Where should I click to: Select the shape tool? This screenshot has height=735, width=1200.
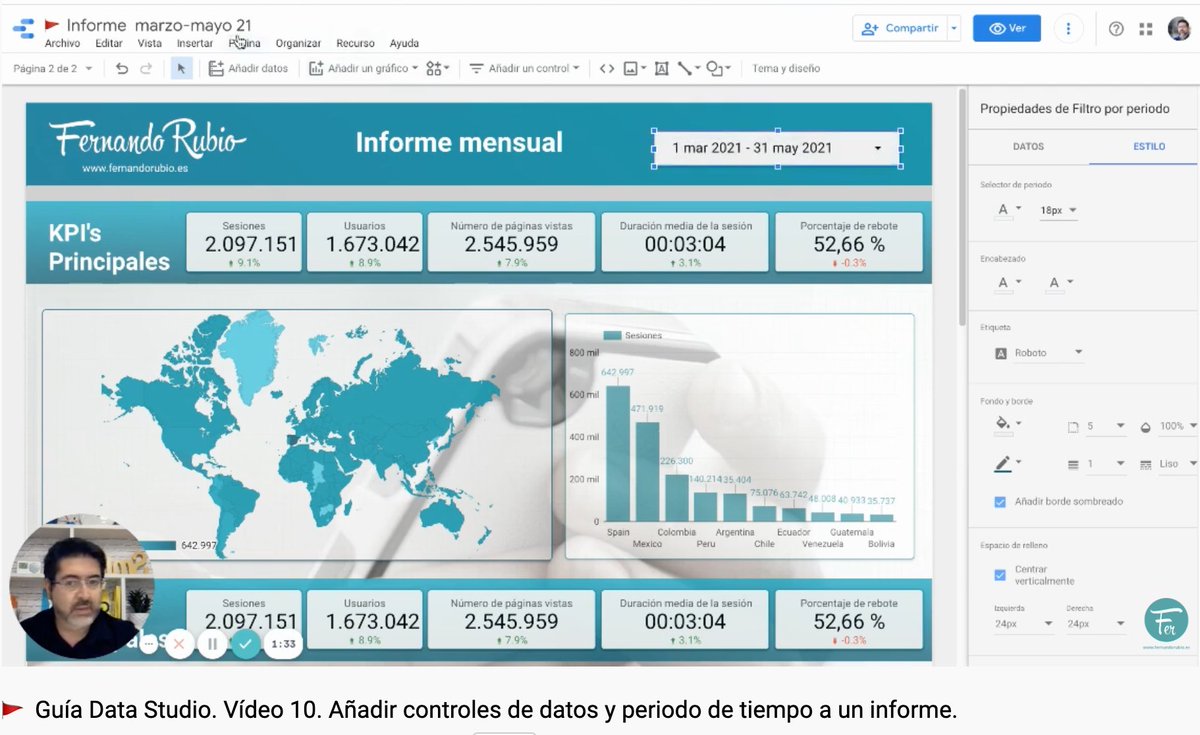coord(718,68)
